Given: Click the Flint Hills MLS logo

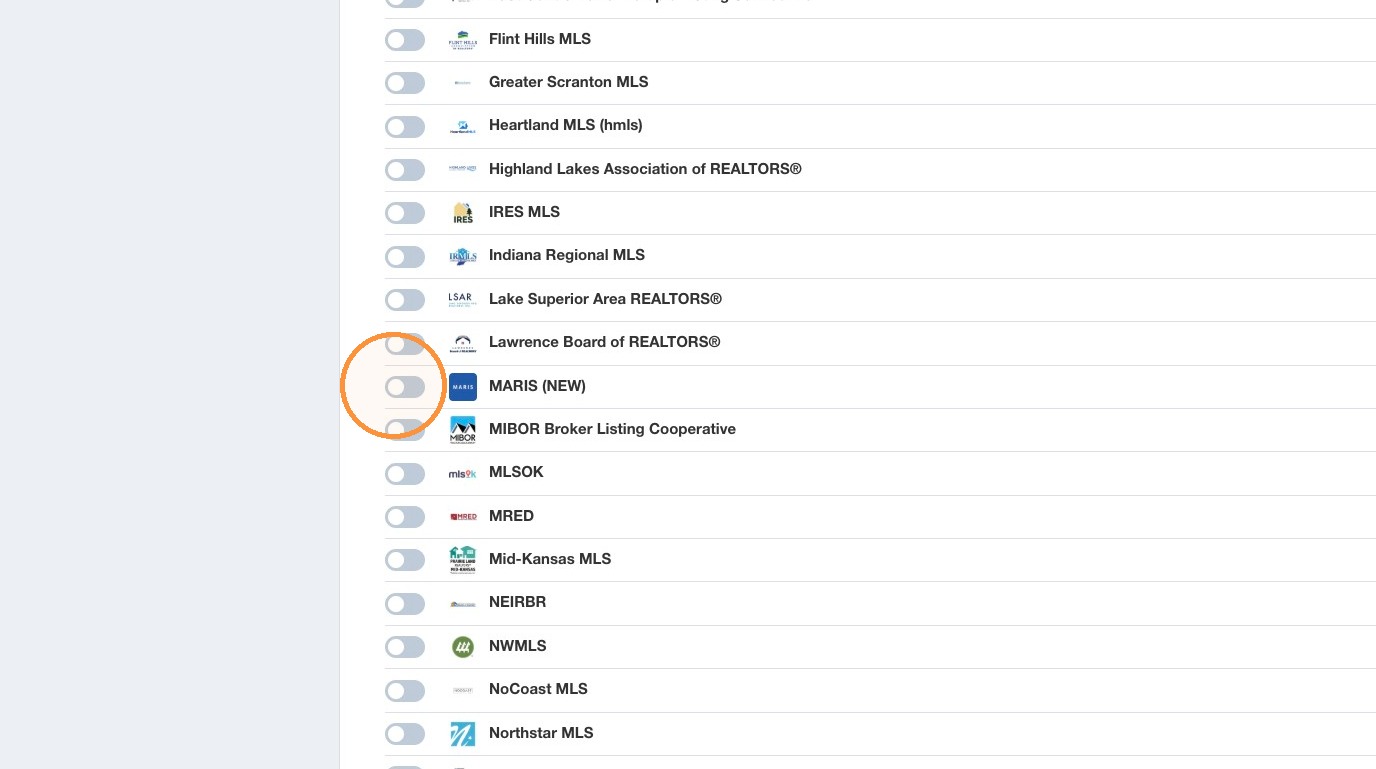Looking at the screenshot, I should point(463,40).
